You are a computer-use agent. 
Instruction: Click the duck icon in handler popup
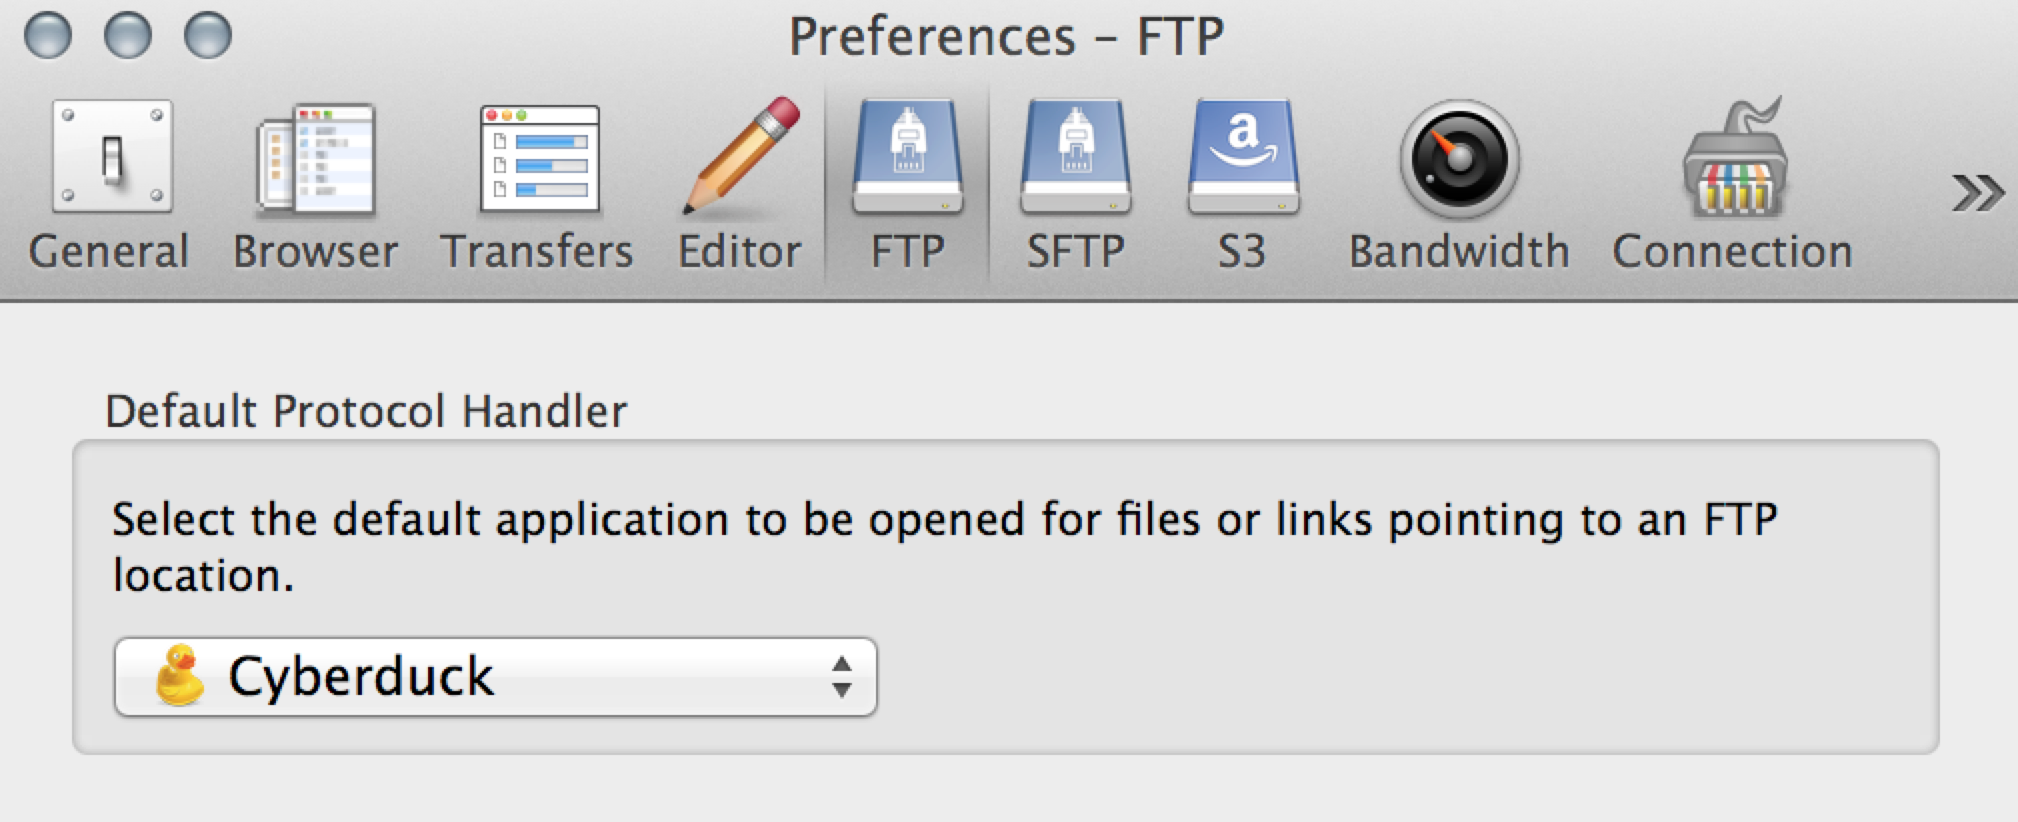(180, 676)
